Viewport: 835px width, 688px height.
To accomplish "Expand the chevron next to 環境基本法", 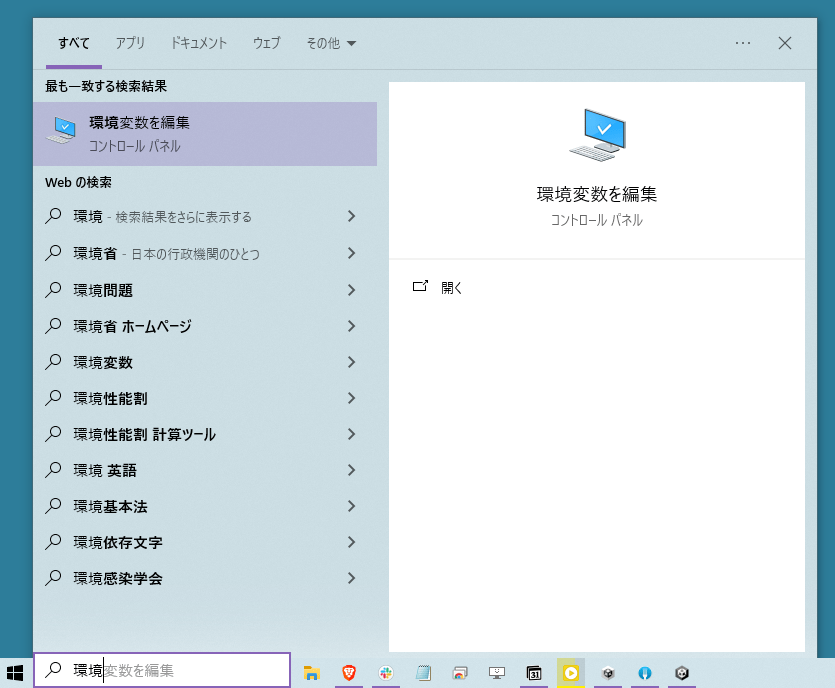I will pos(351,506).
